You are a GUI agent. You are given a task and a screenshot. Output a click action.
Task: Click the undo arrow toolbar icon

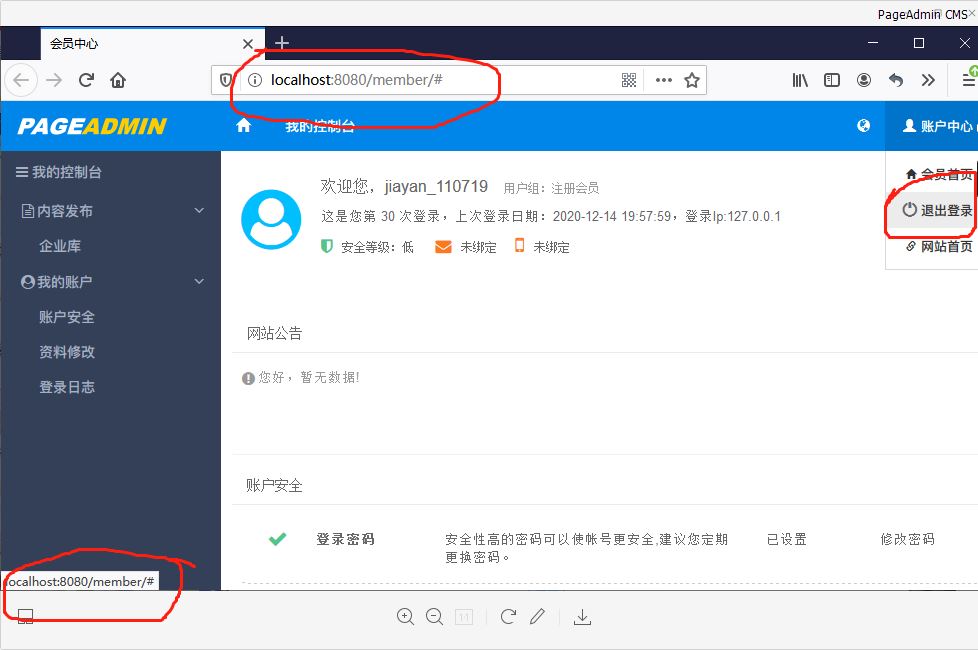coord(896,80)
